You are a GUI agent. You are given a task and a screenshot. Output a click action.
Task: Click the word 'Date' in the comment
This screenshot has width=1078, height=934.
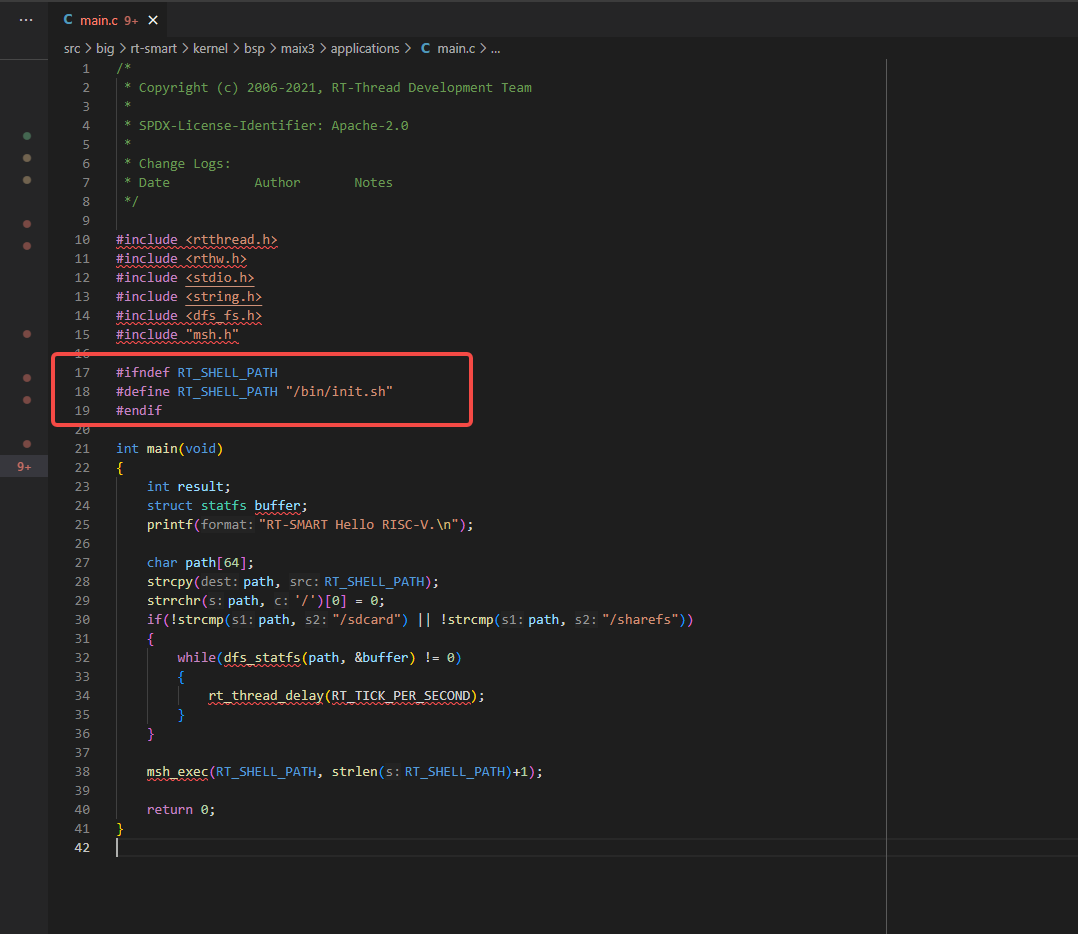[x=154, y=183]
